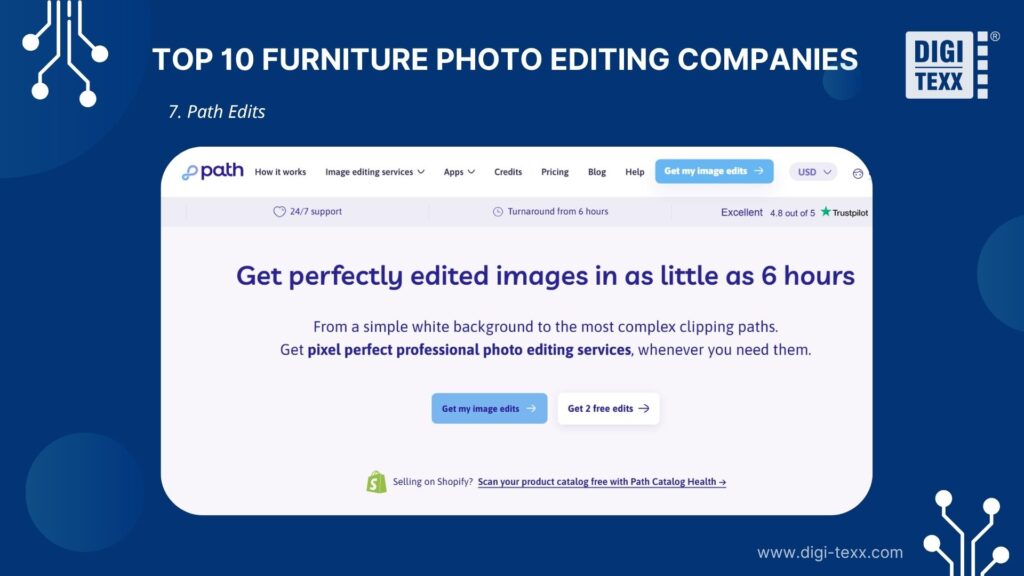Screen dimensions: 1024x576
Task: Open Scan your product catalog free link
Action: click(601, 482)
